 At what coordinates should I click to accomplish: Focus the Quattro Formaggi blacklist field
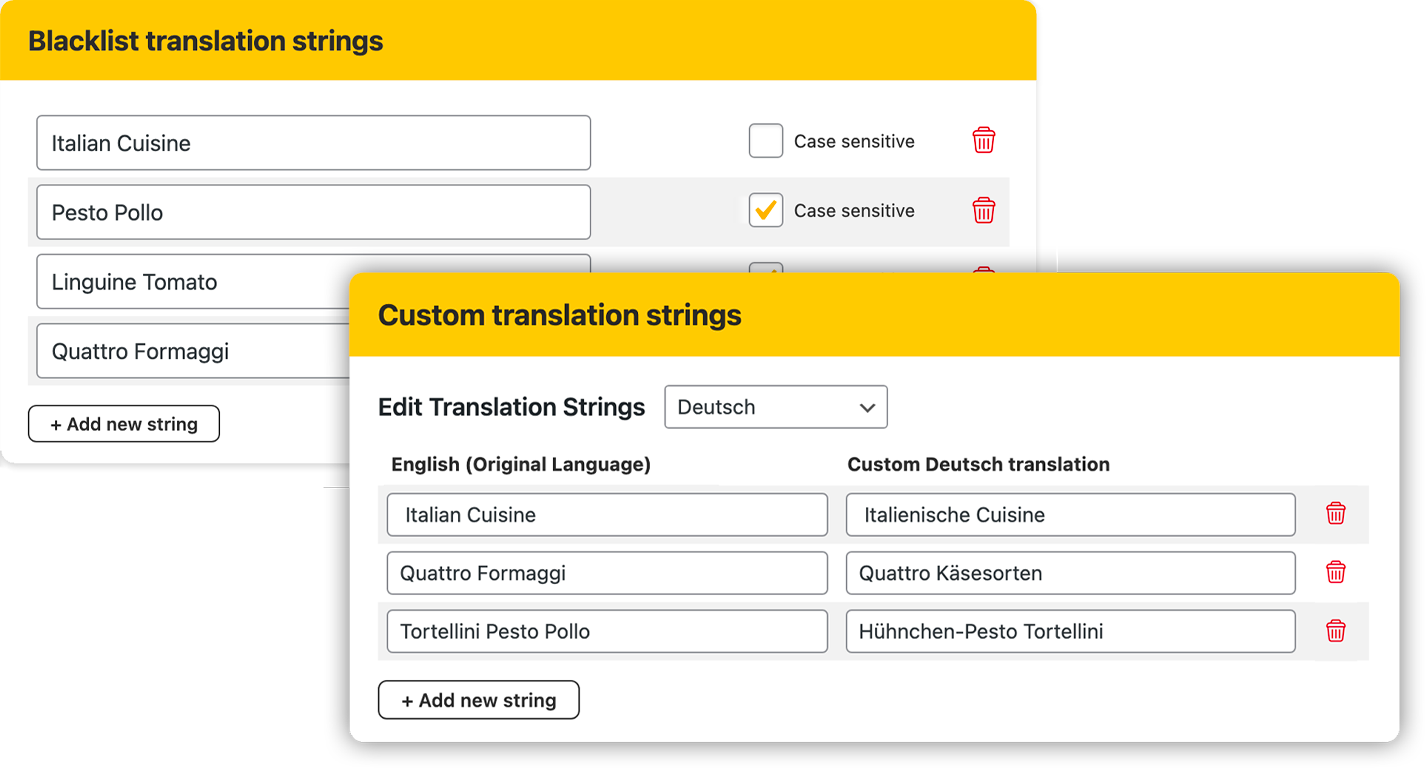click(x=190, y=351)
